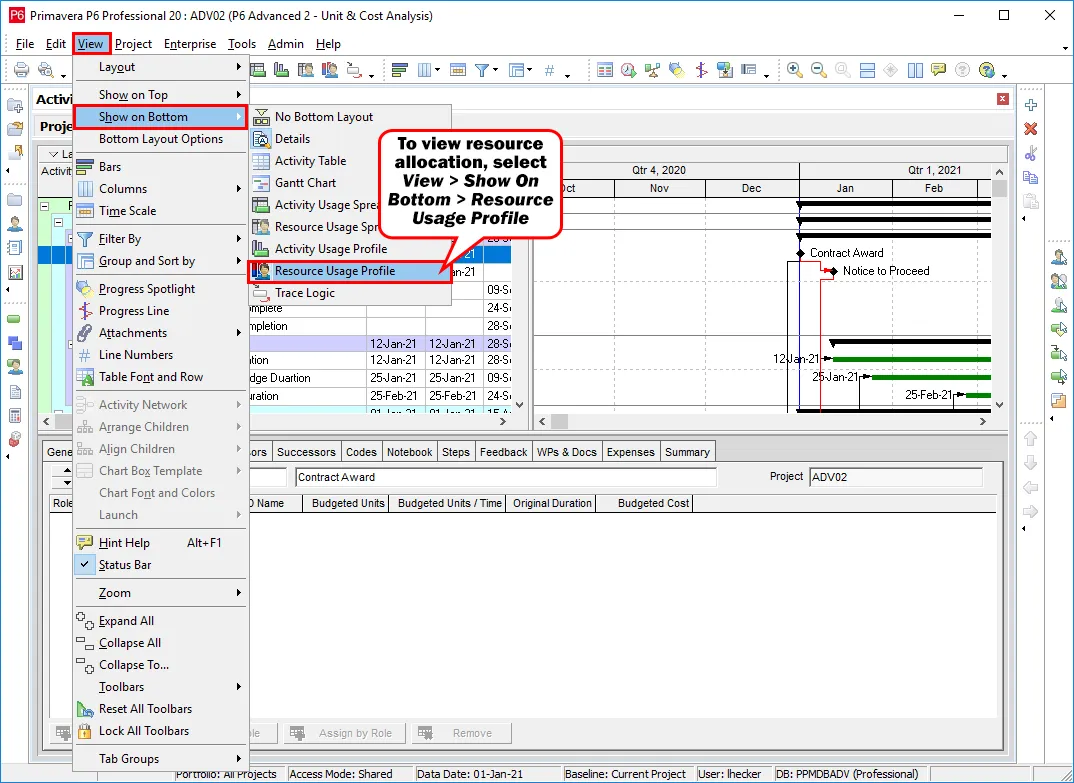This screenshot has width=1074, height=783.
Task: Click the Copy icon in right toolbar
Action: coord(1031,177)
